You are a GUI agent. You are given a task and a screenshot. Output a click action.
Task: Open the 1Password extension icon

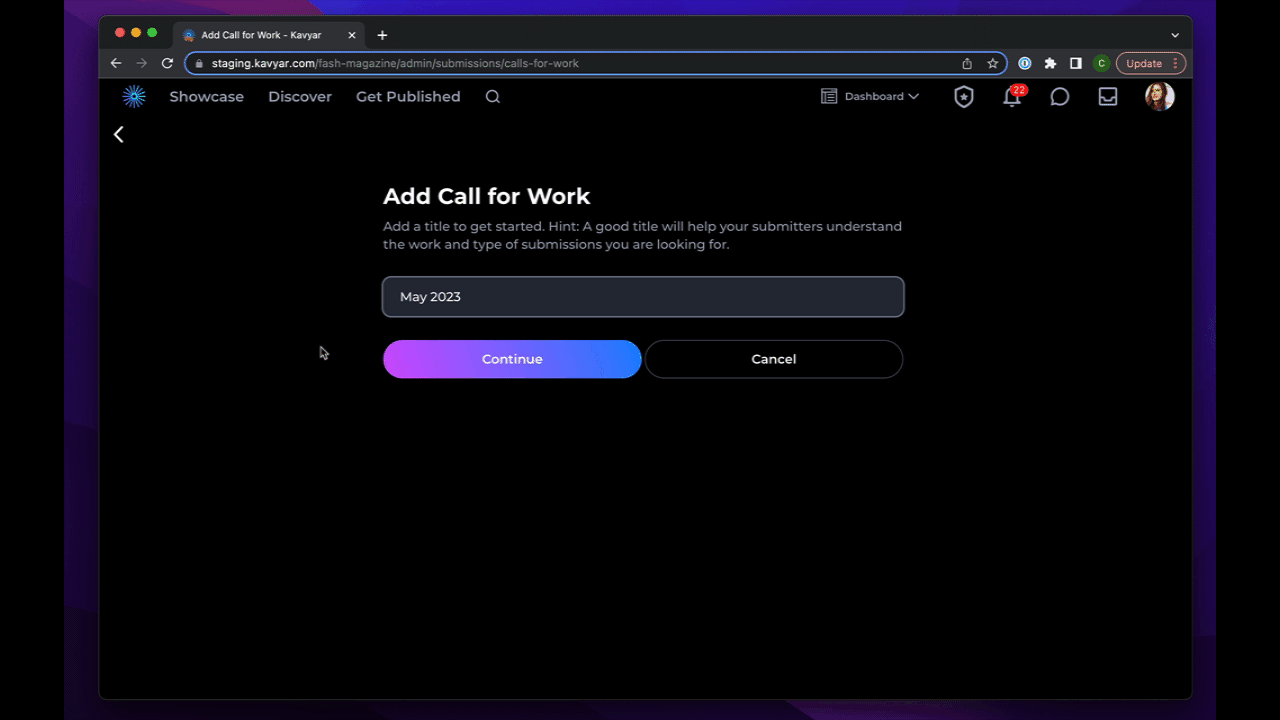1025,63
